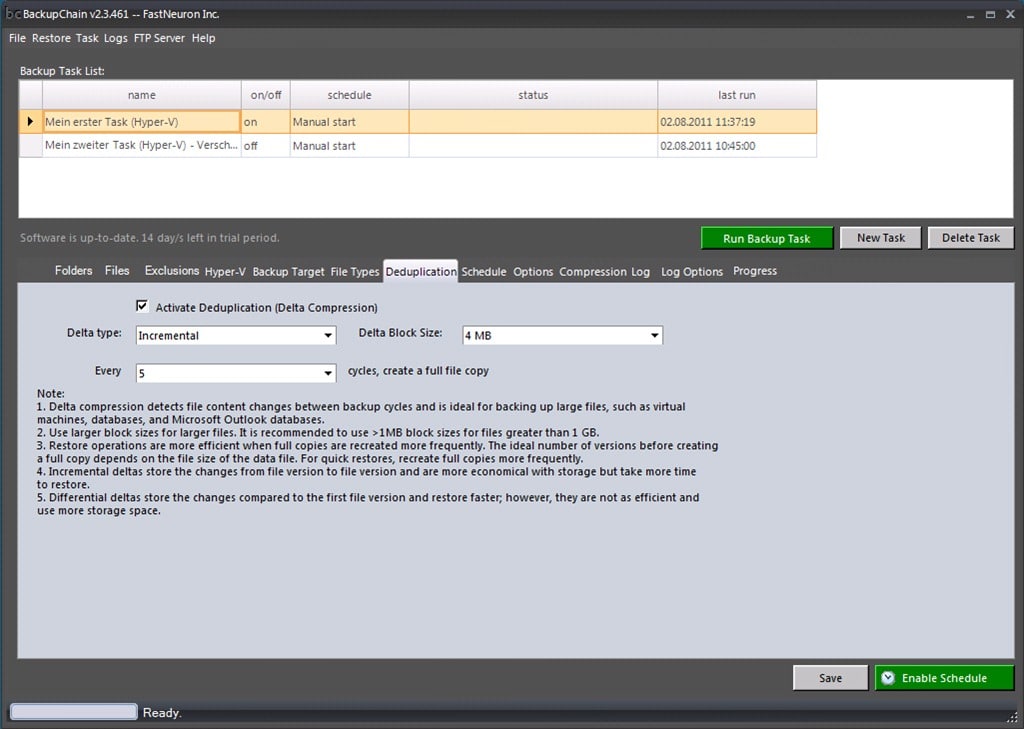The height and width of the screenshot is (729, 1024).
Task: Select the Mein erster Task (Hyper-V) cell
Action: (x=142, y=122)
